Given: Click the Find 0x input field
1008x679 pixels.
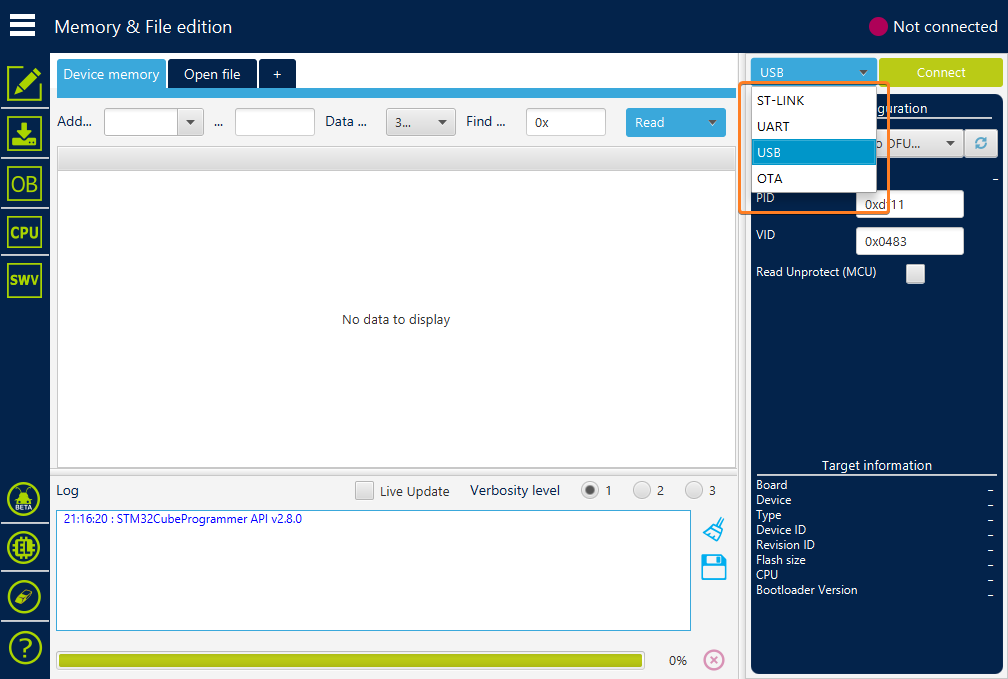Looking at the screenshot, I should (566, 122).
